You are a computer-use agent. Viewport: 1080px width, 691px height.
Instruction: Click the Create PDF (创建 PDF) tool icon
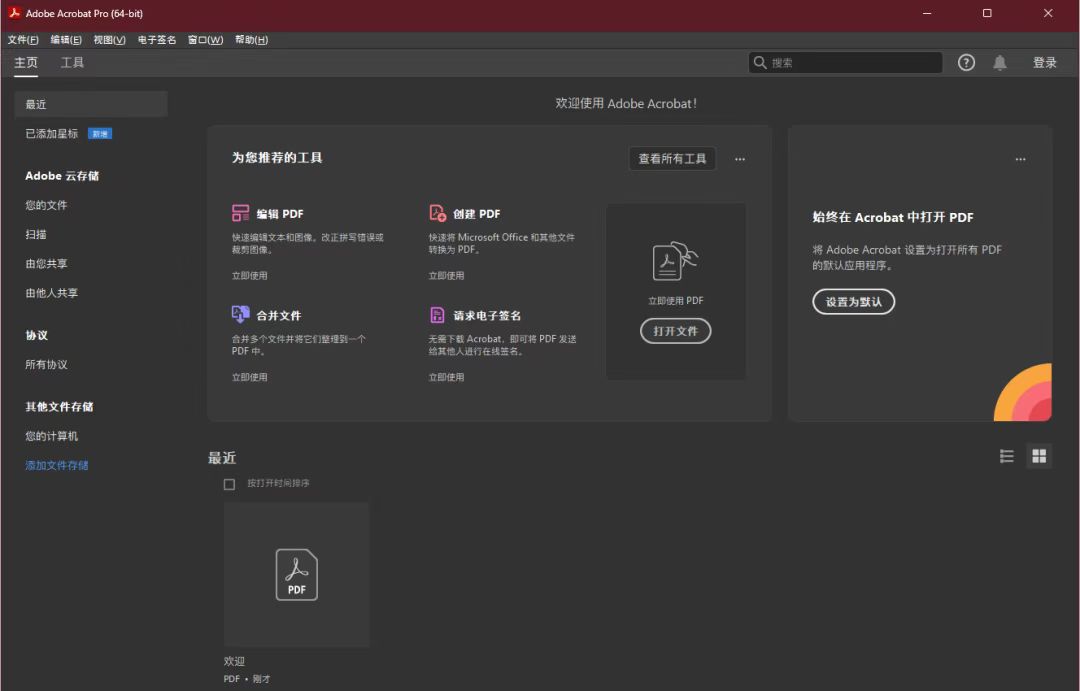[x=437, y=213]
